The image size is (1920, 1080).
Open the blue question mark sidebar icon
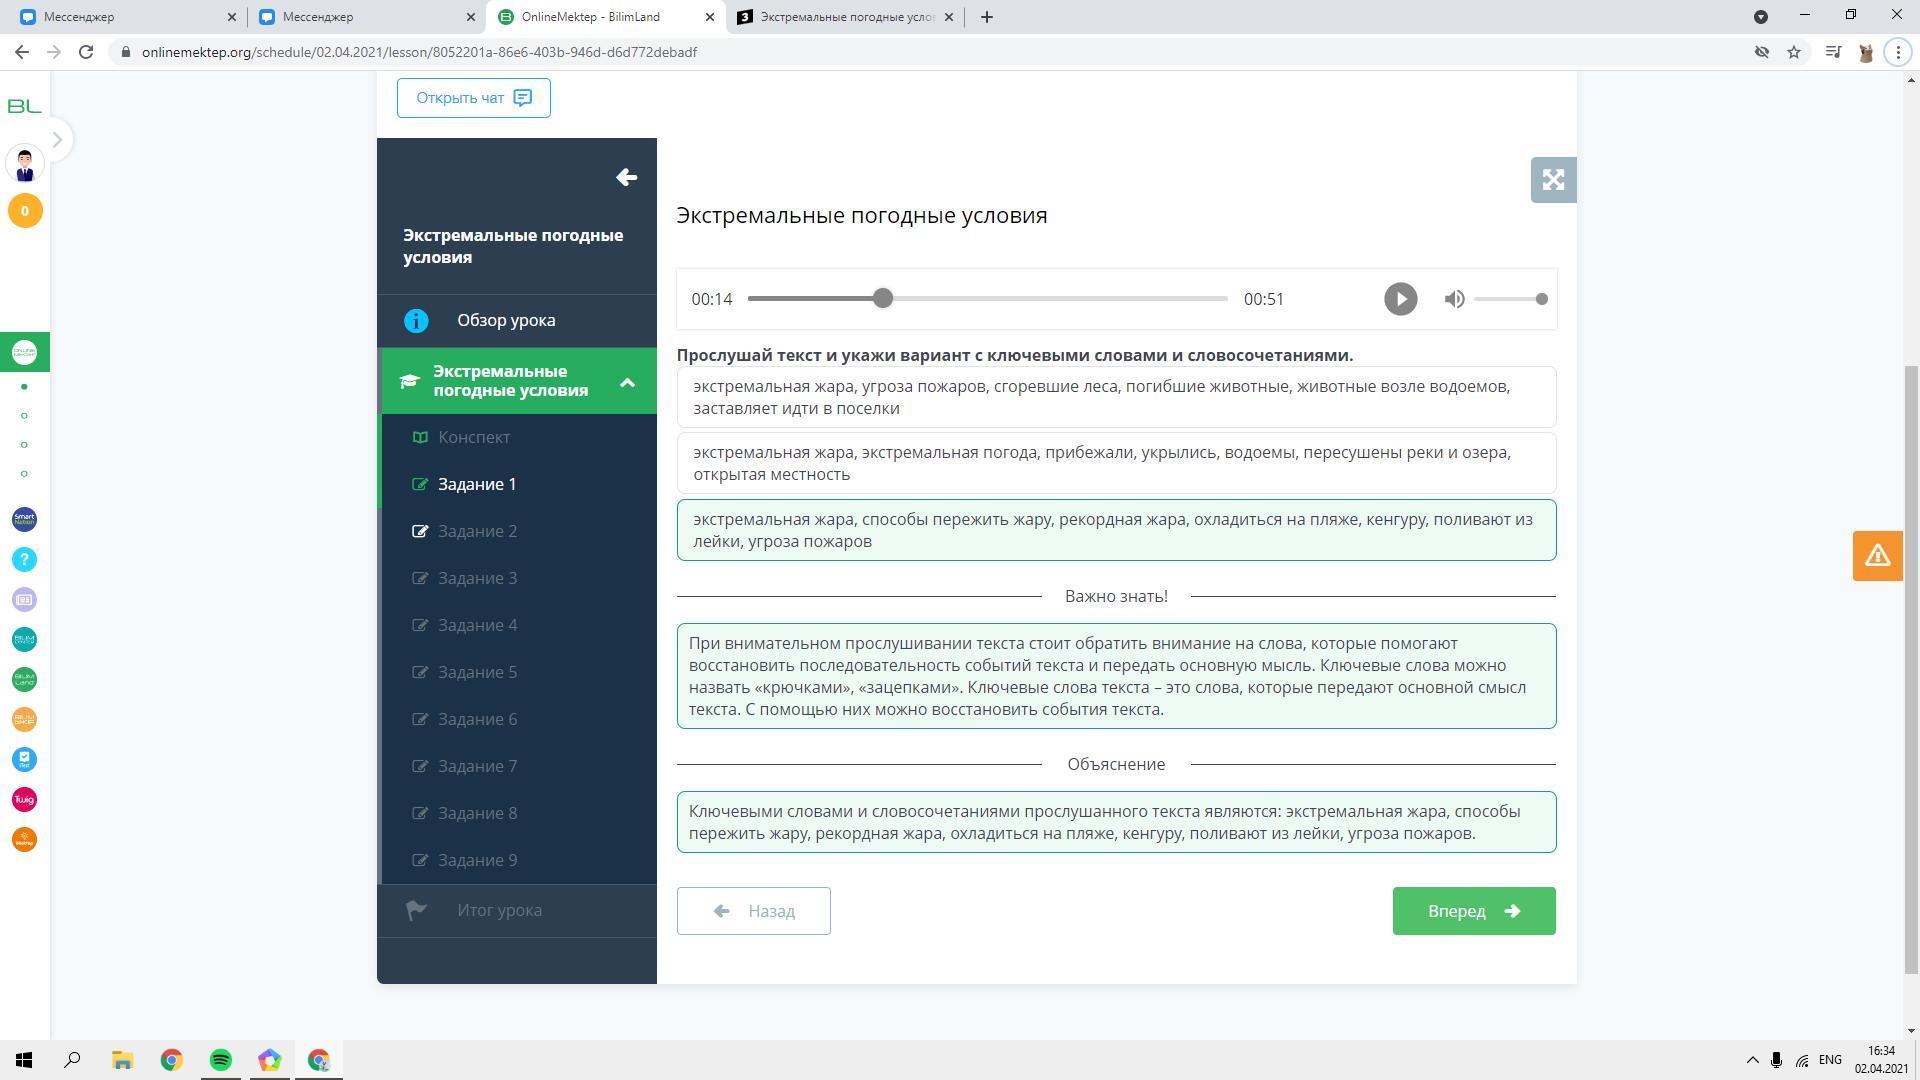click(x=24, y=560)
